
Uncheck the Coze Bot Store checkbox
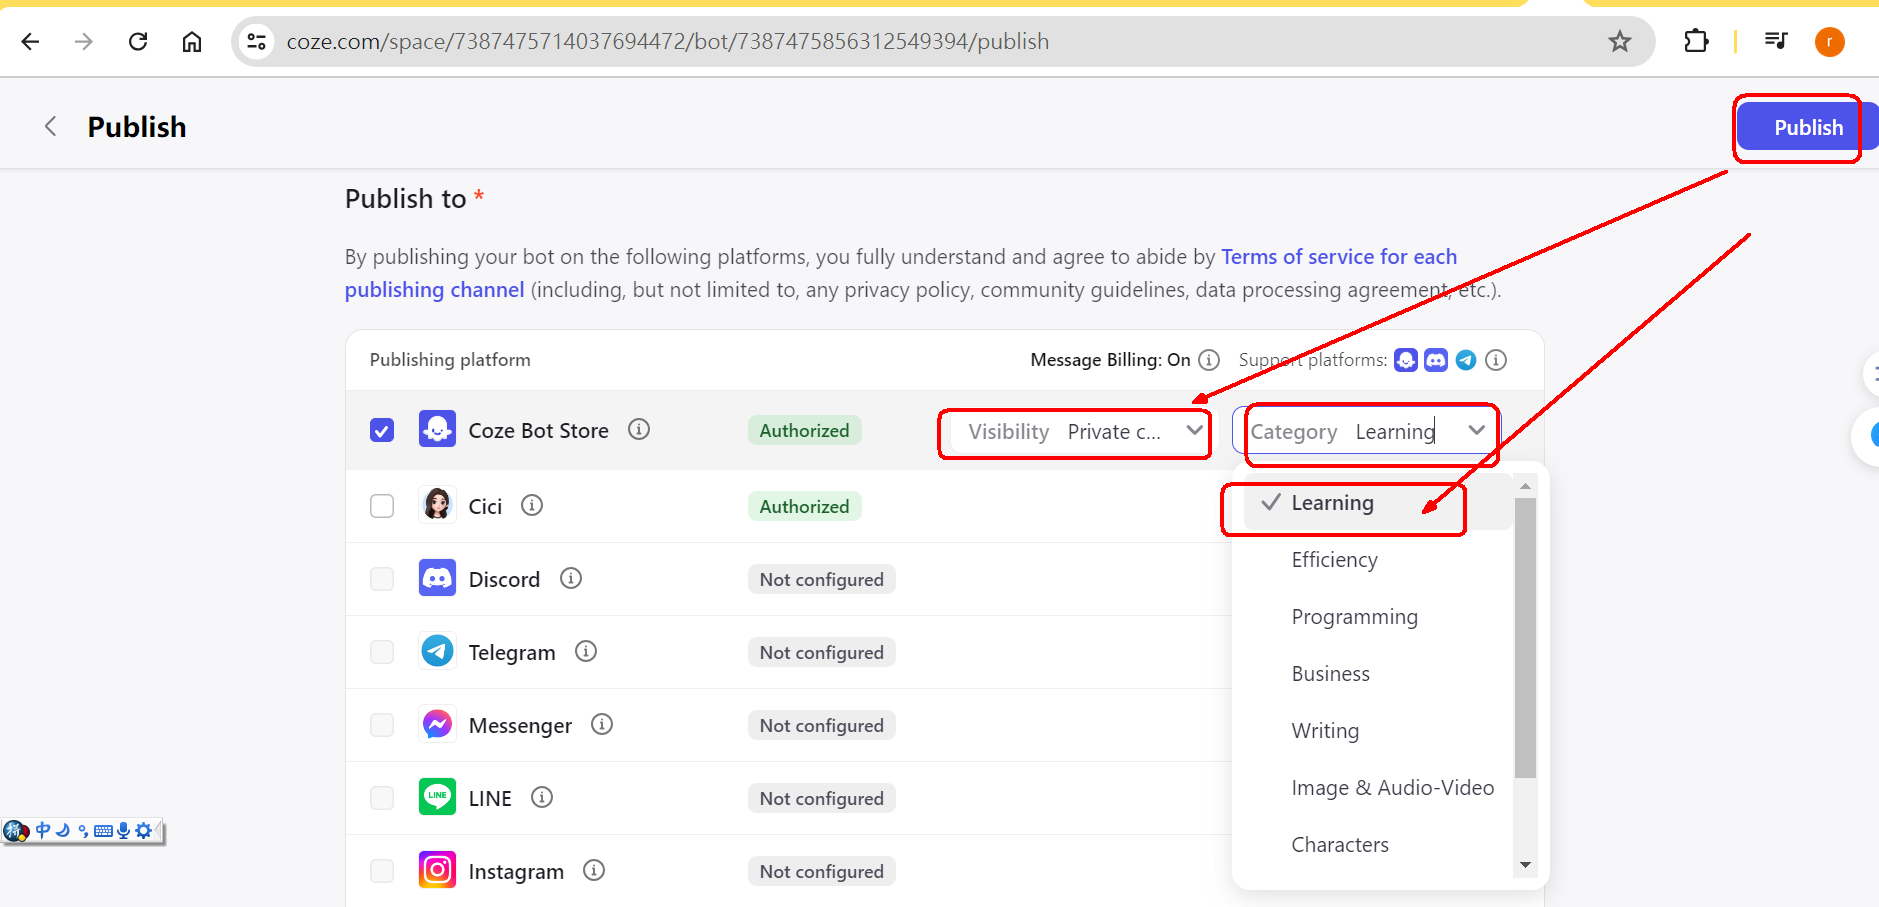coord(382,430)
